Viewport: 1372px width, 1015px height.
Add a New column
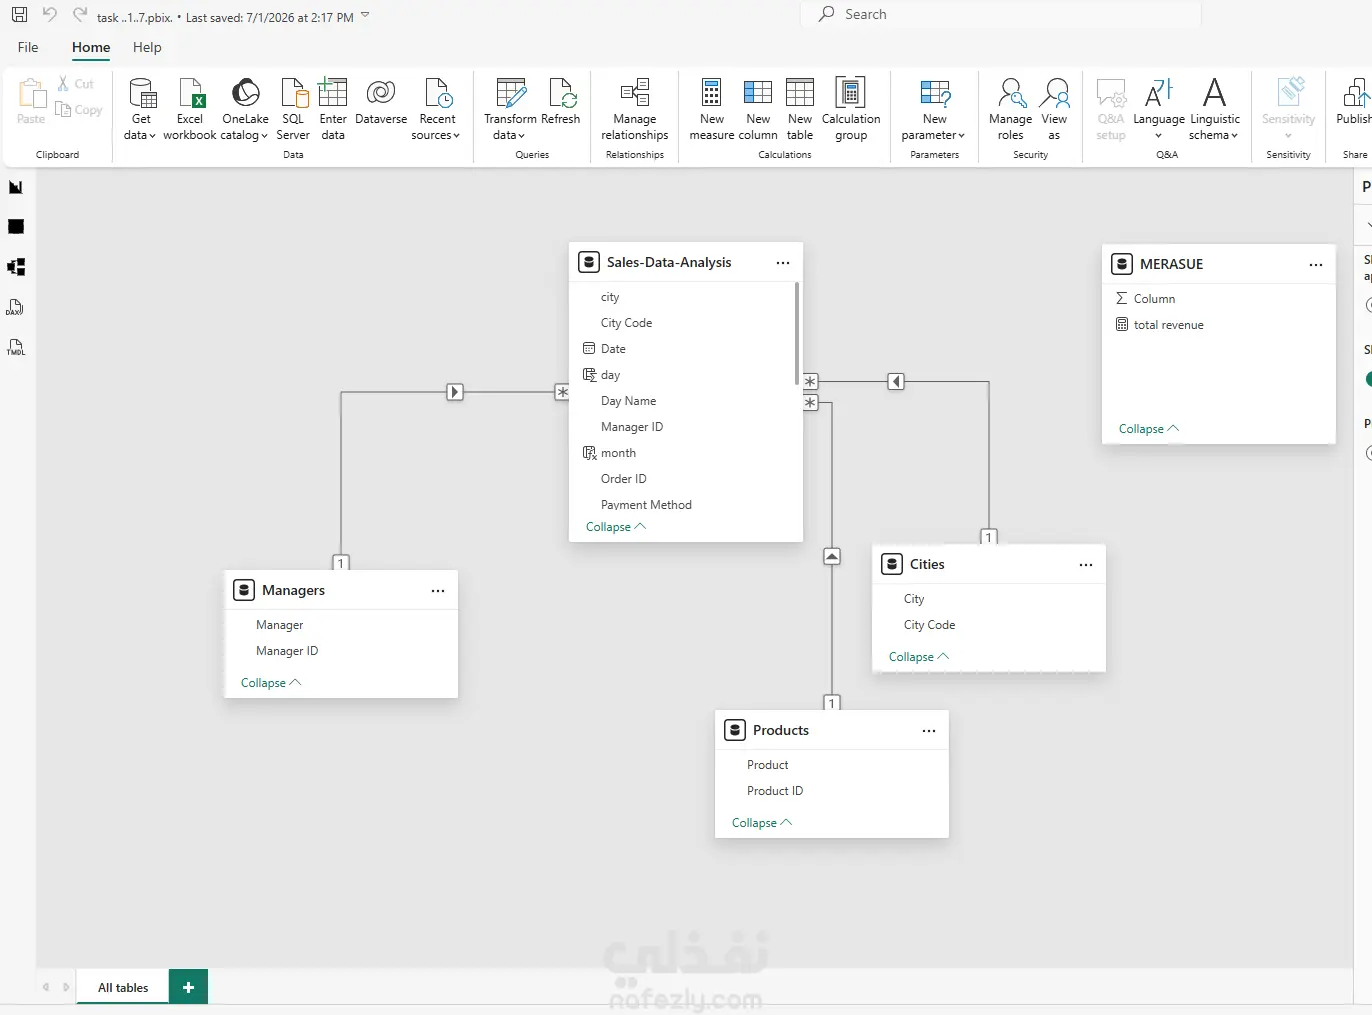pyautogui.click(x=758, y=109)
